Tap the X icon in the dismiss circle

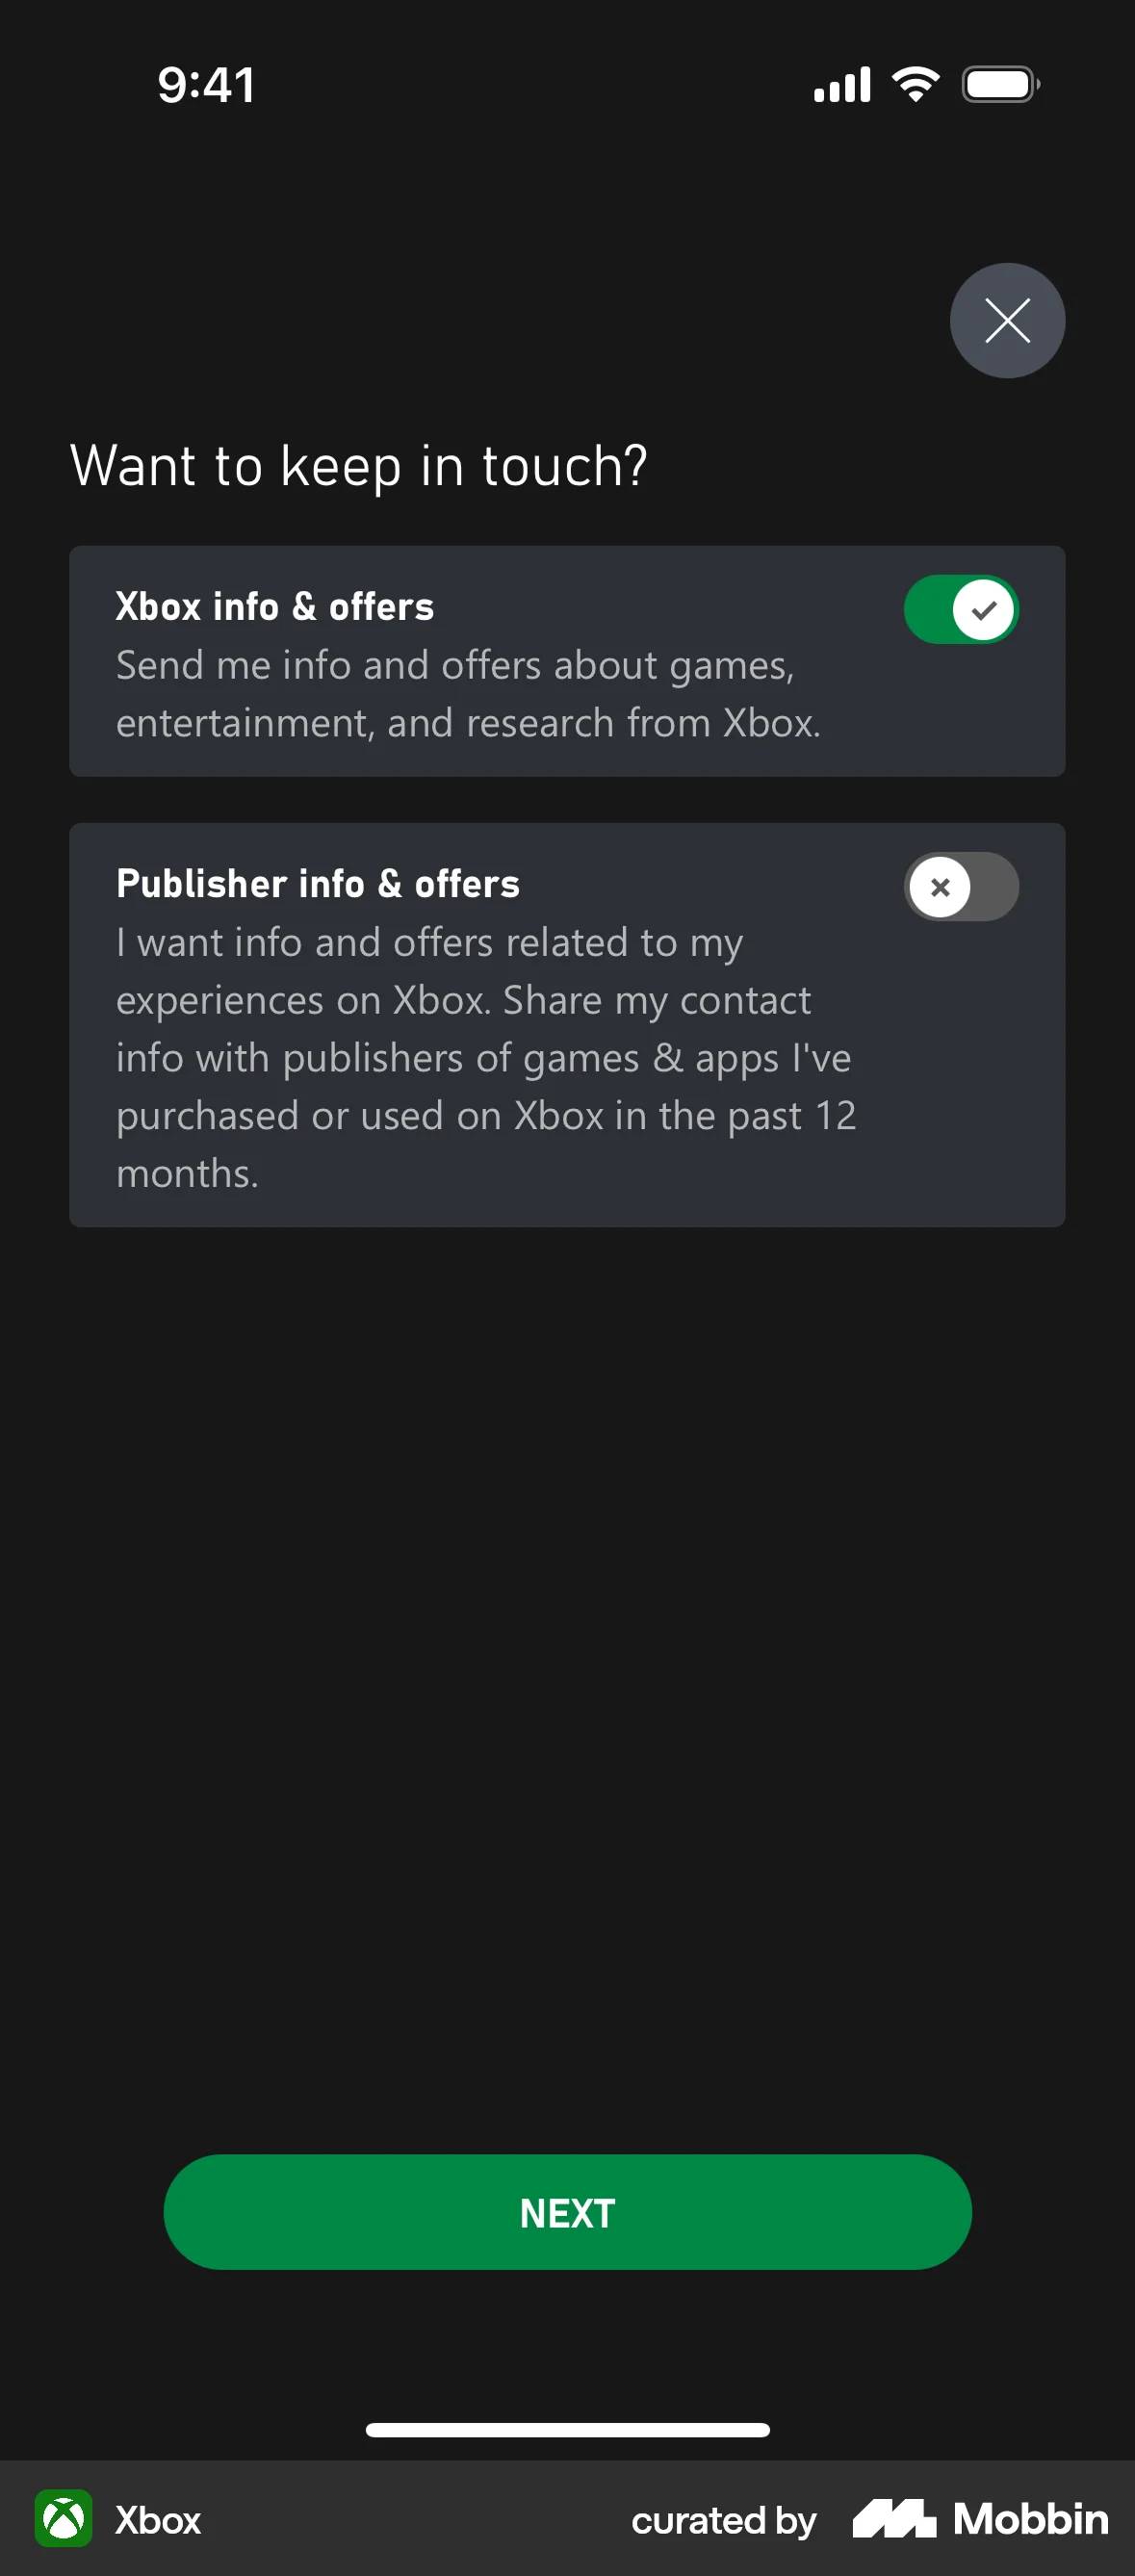point(1007,320)
